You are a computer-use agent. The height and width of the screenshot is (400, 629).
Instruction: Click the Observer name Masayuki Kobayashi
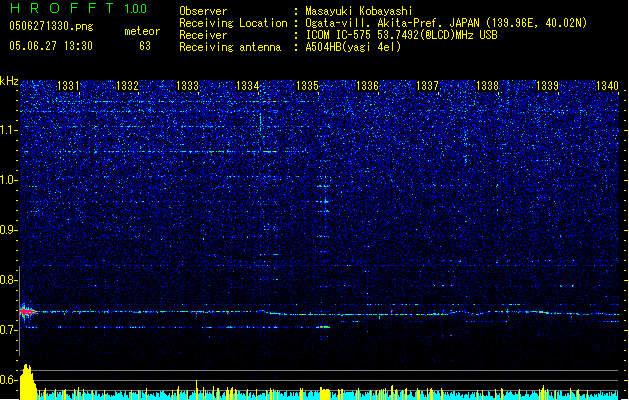pos(359,11)
